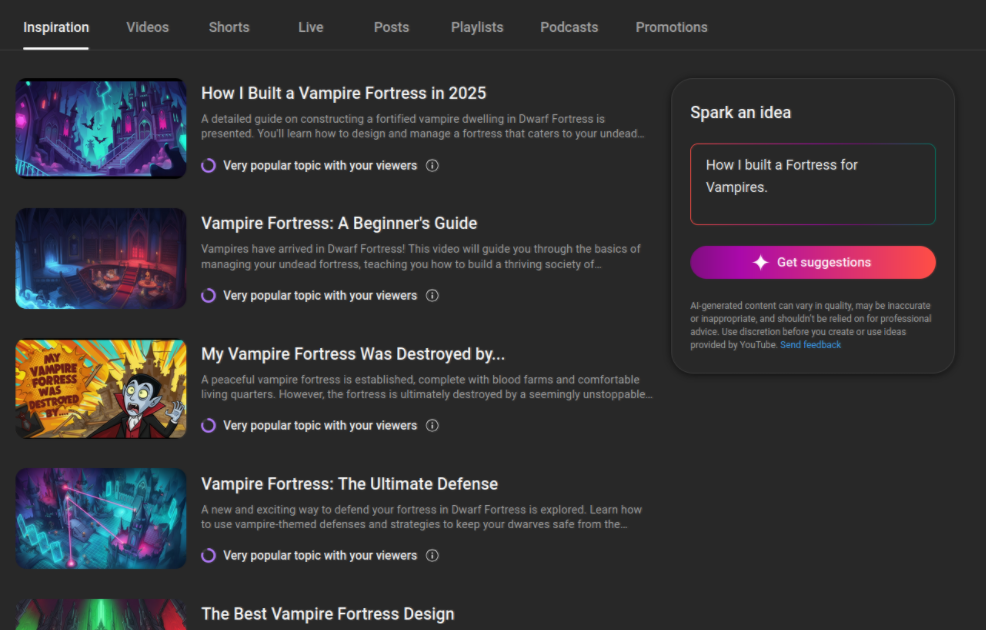Open 'How I Built a Vampire Fortress in 2025' title
The width and height of the screenshot is (986, 630).
[x=343, y=93]
